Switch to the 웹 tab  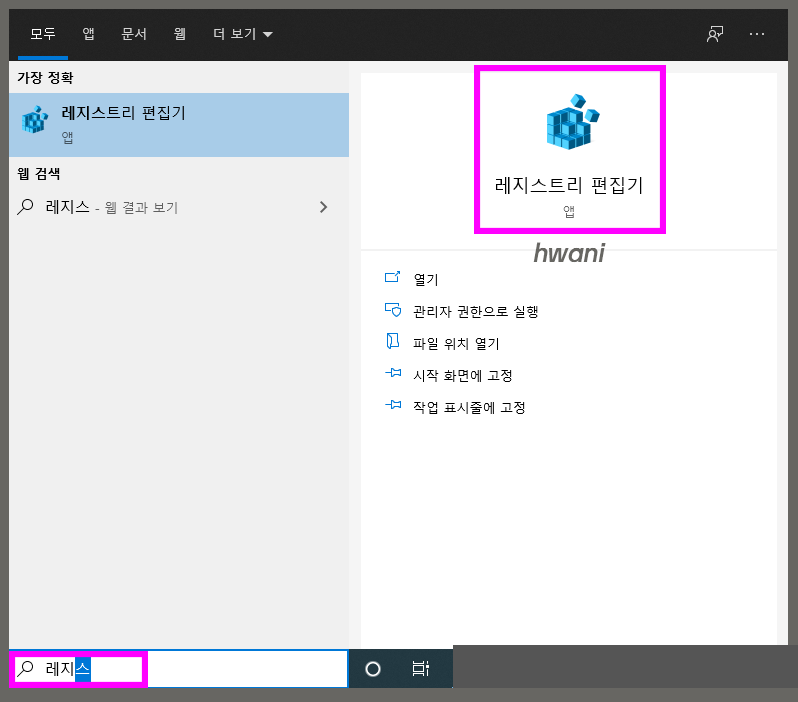179,34
